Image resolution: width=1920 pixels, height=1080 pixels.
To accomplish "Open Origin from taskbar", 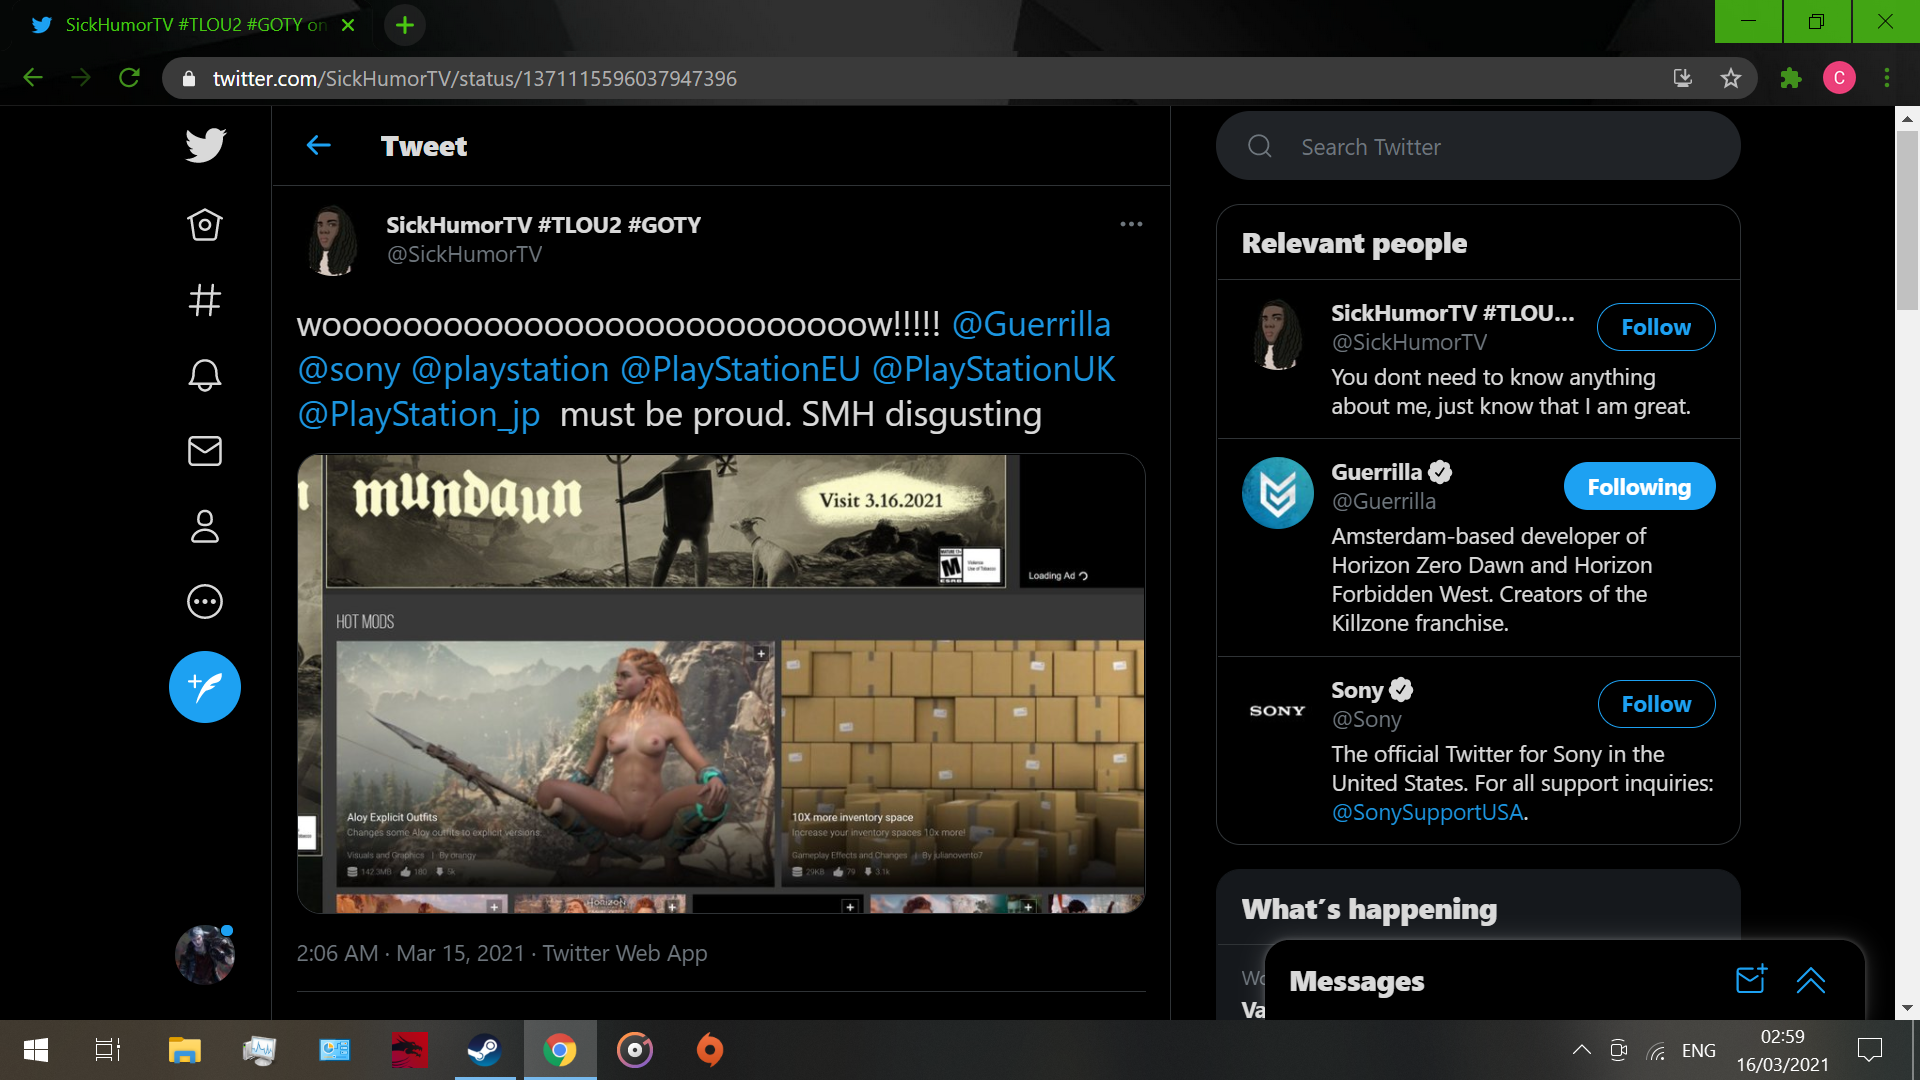I will [x=709, y=1050].
